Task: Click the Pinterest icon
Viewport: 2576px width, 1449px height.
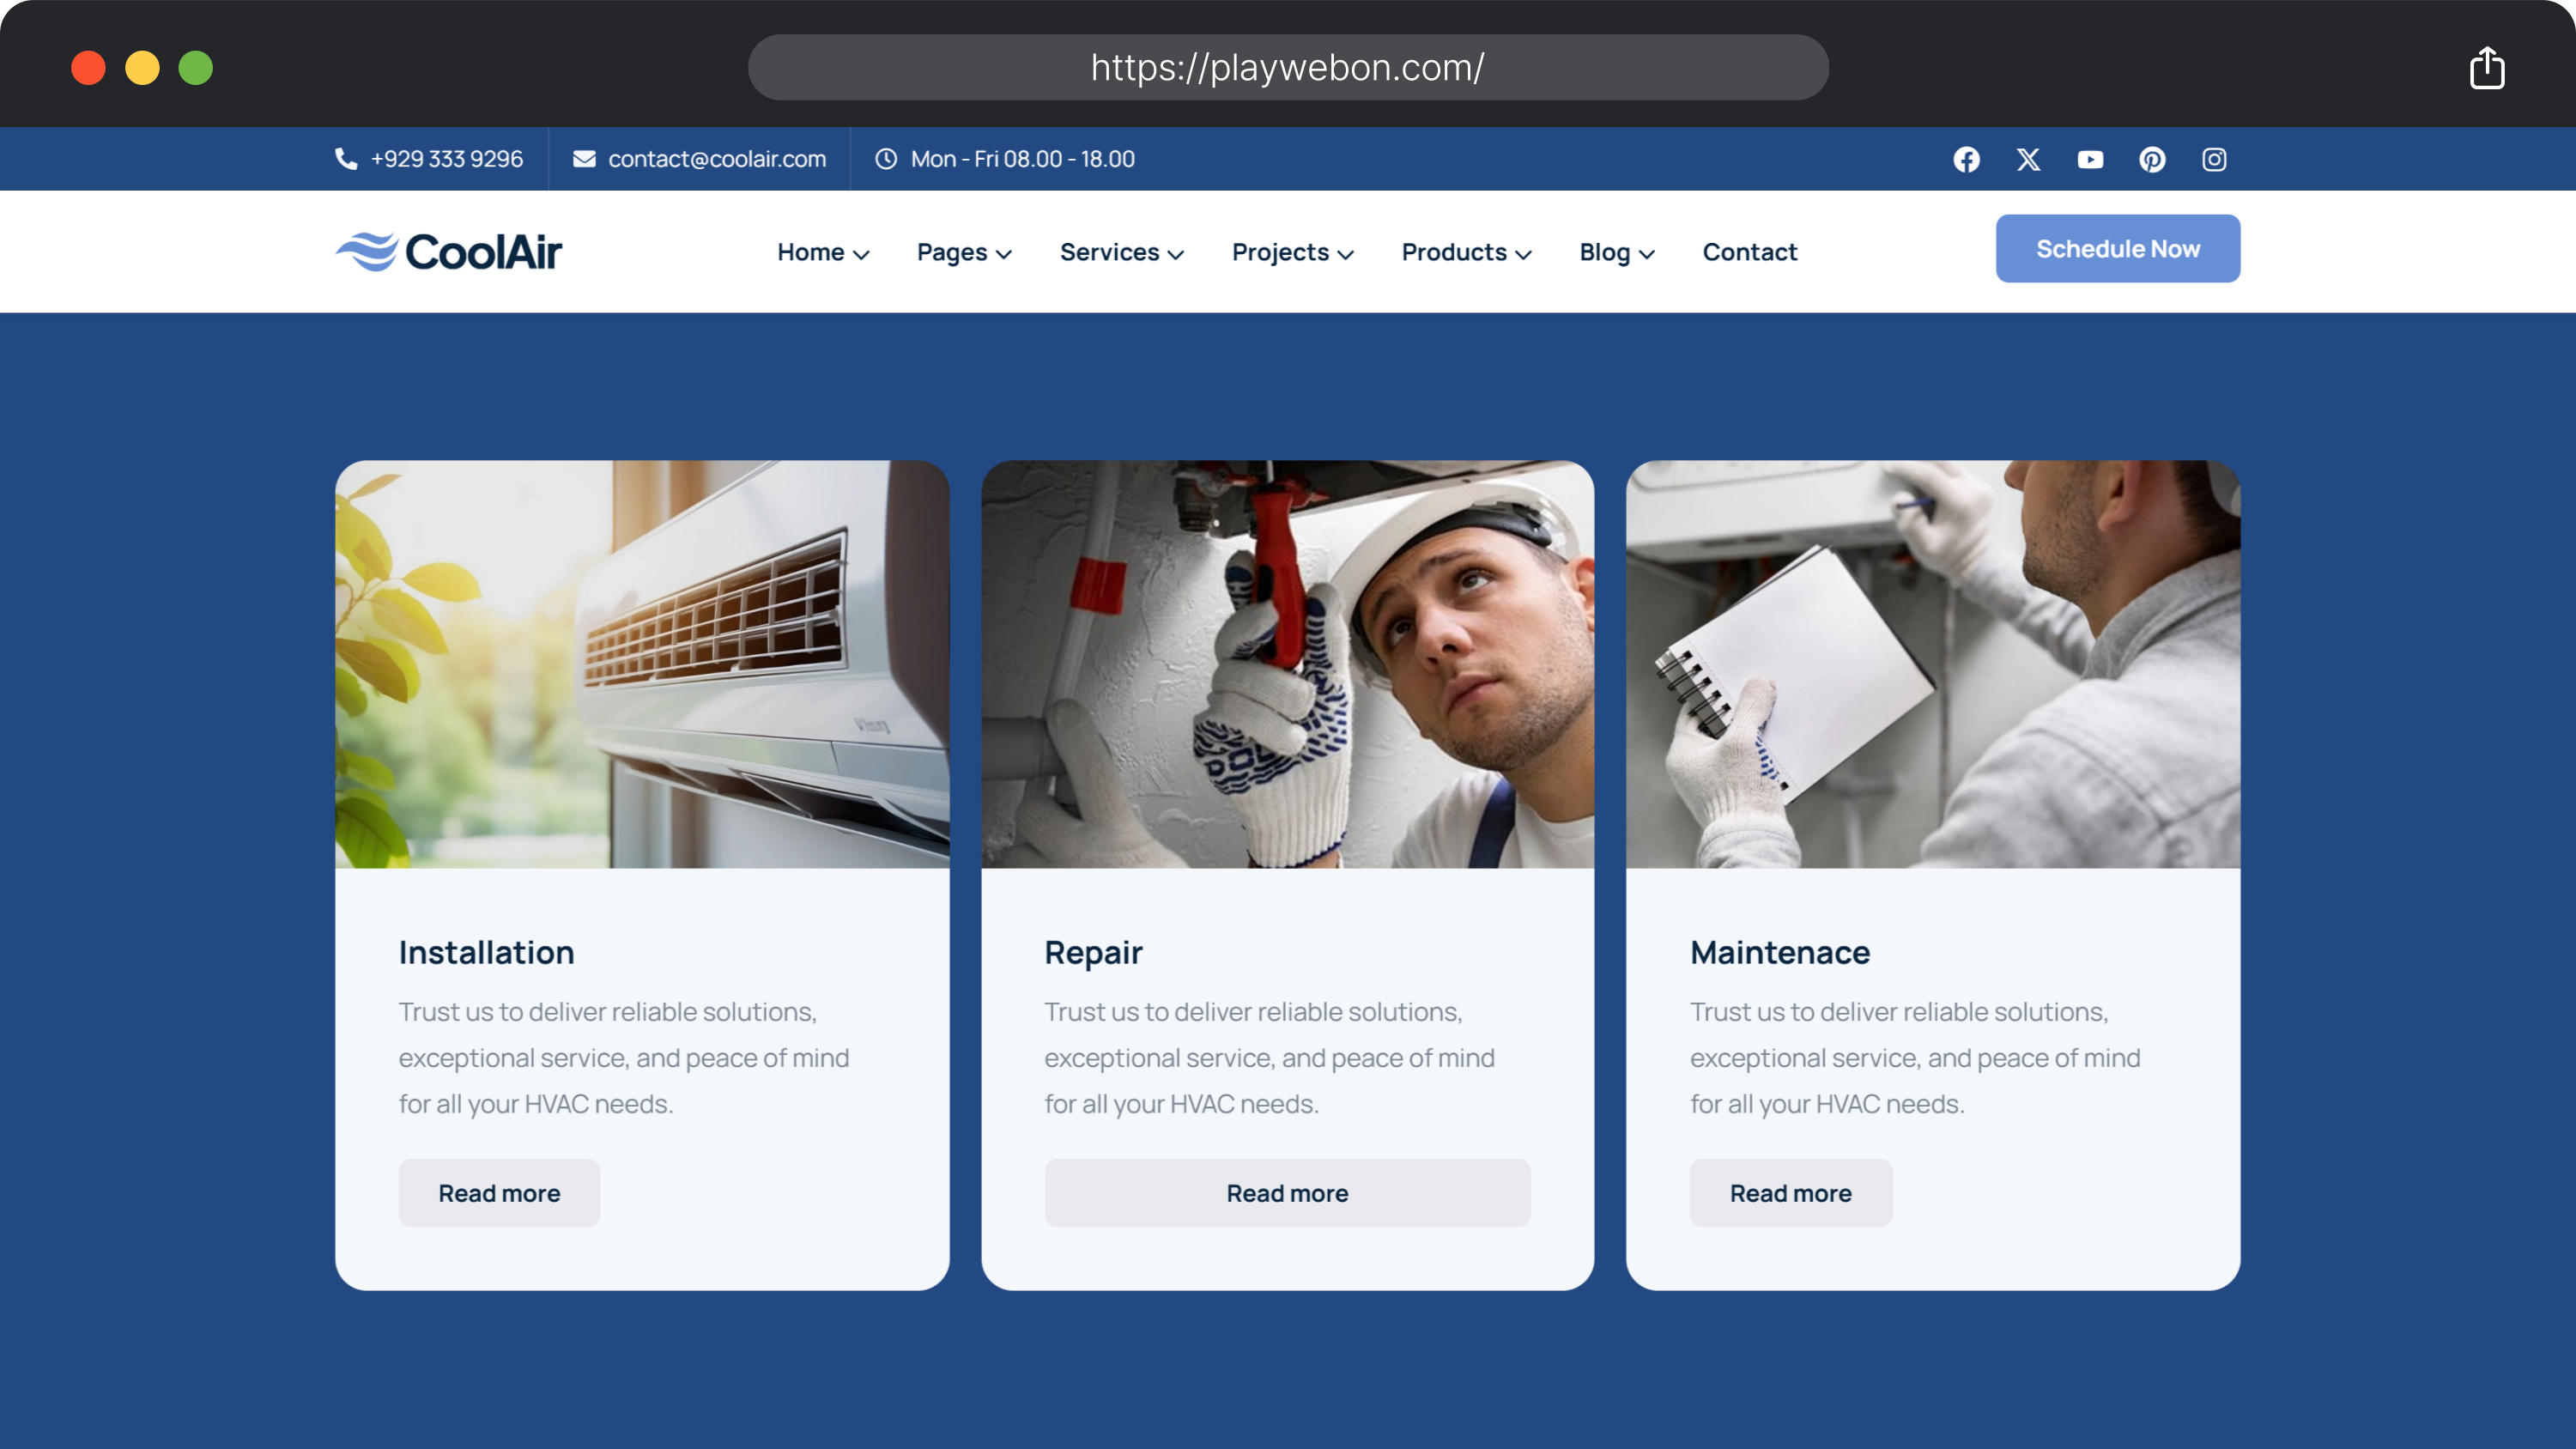Action: (2152, 159)
